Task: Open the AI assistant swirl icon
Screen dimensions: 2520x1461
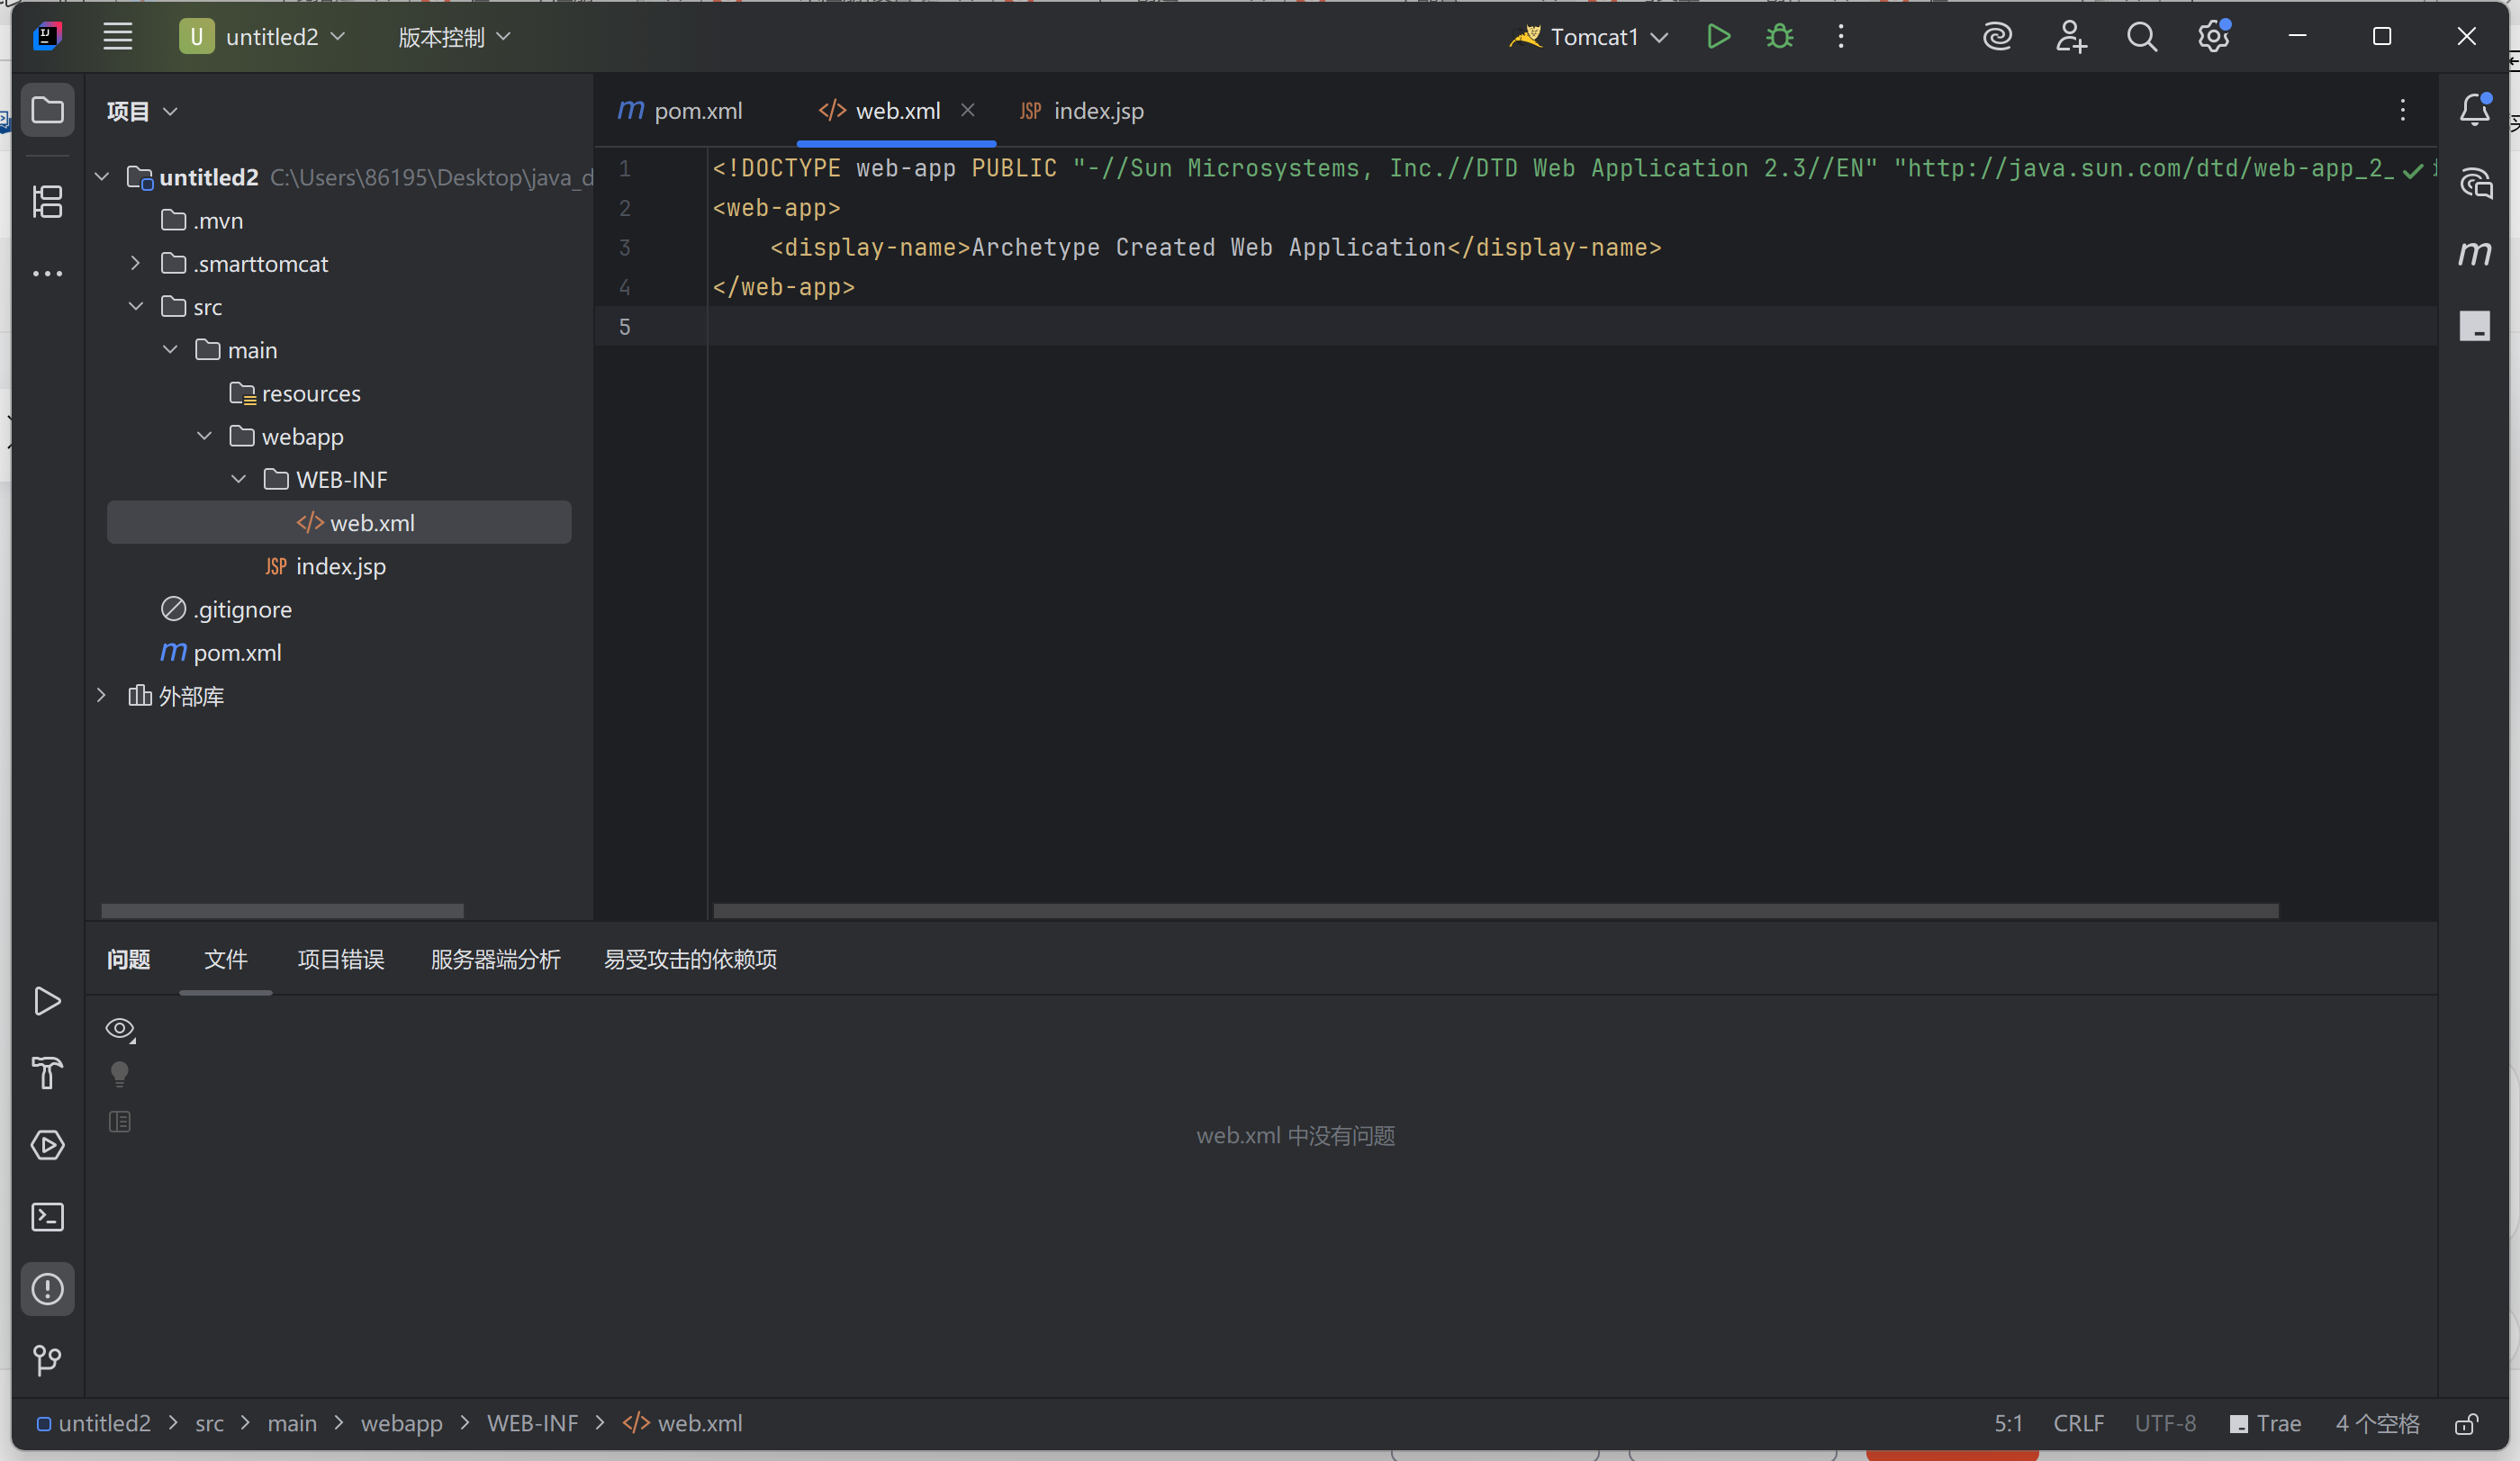Action: click(x=1997, y=37)
